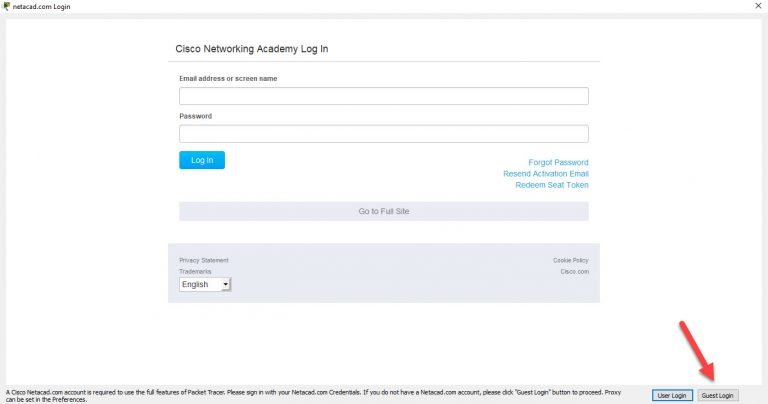Open the Privacy Statement link
The image size is (768, 404).
204,261
